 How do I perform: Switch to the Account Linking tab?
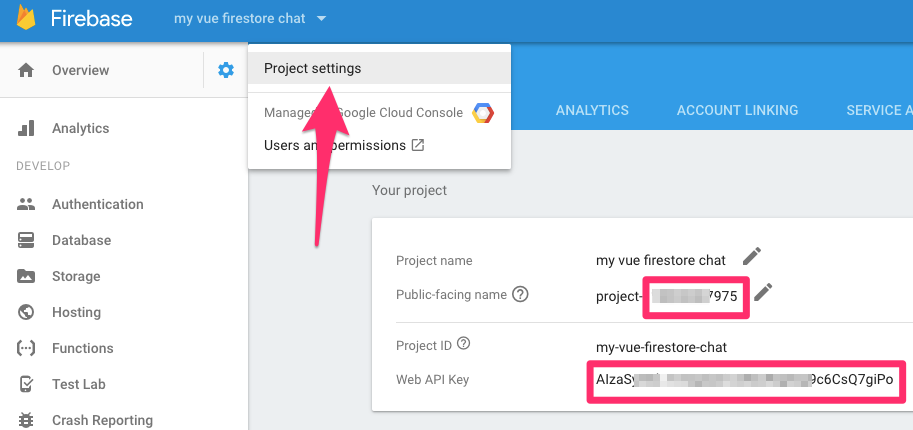pos(737,110)
